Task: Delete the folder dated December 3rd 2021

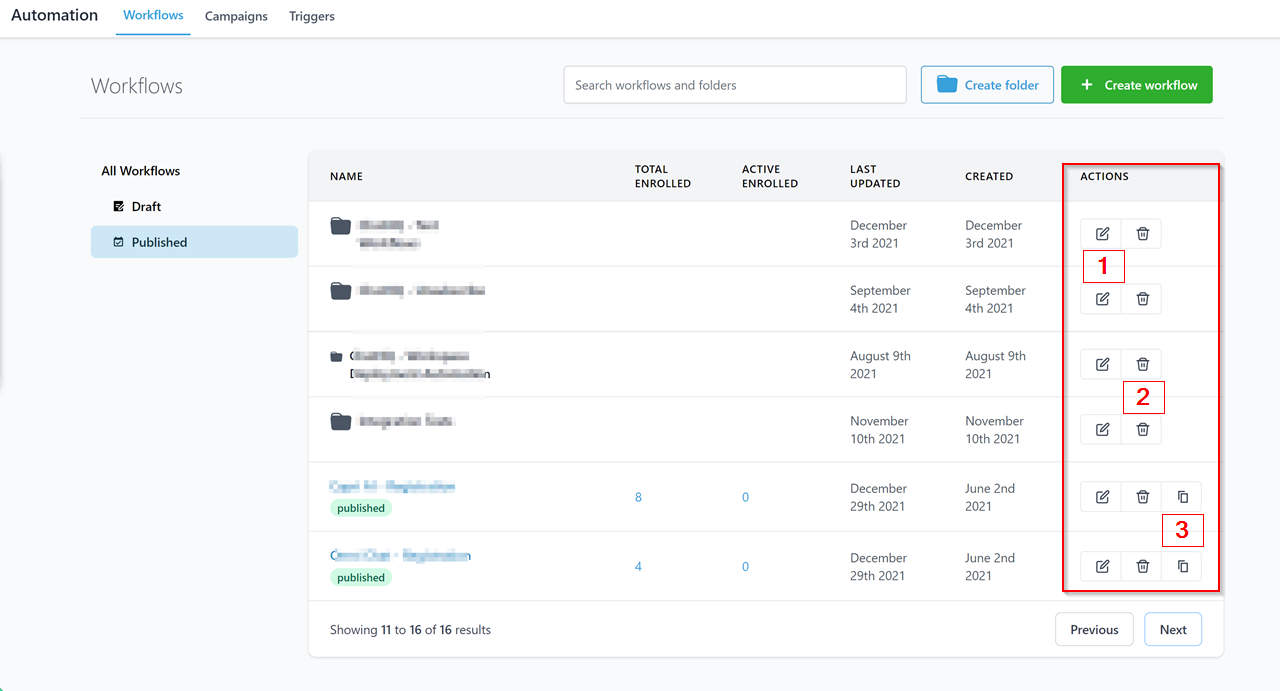Action: (1142, 234)
